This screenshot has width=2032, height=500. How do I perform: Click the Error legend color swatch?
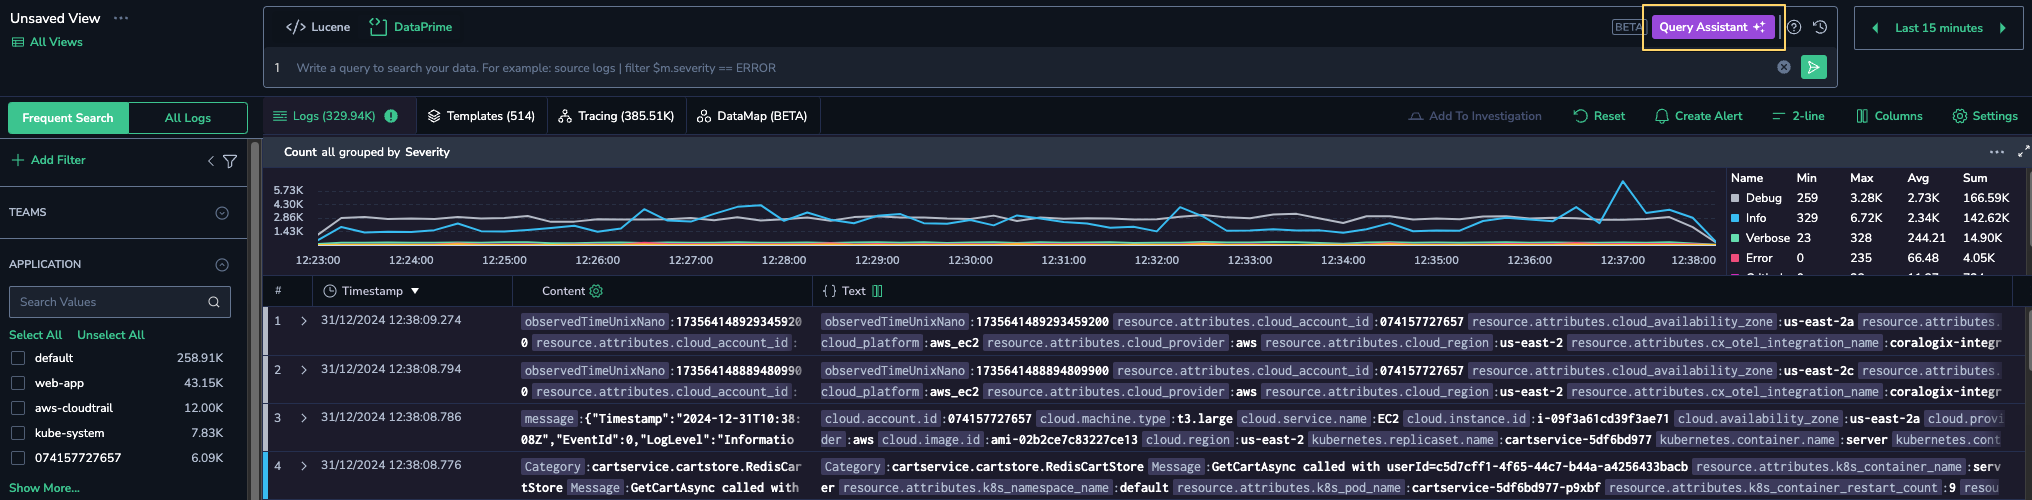pos(1735,258)
